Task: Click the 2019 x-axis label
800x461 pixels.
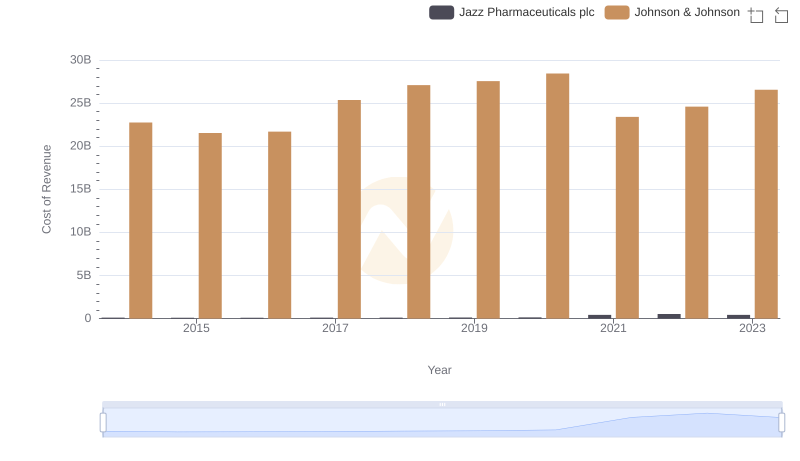Action: click(x=474, y=328)
